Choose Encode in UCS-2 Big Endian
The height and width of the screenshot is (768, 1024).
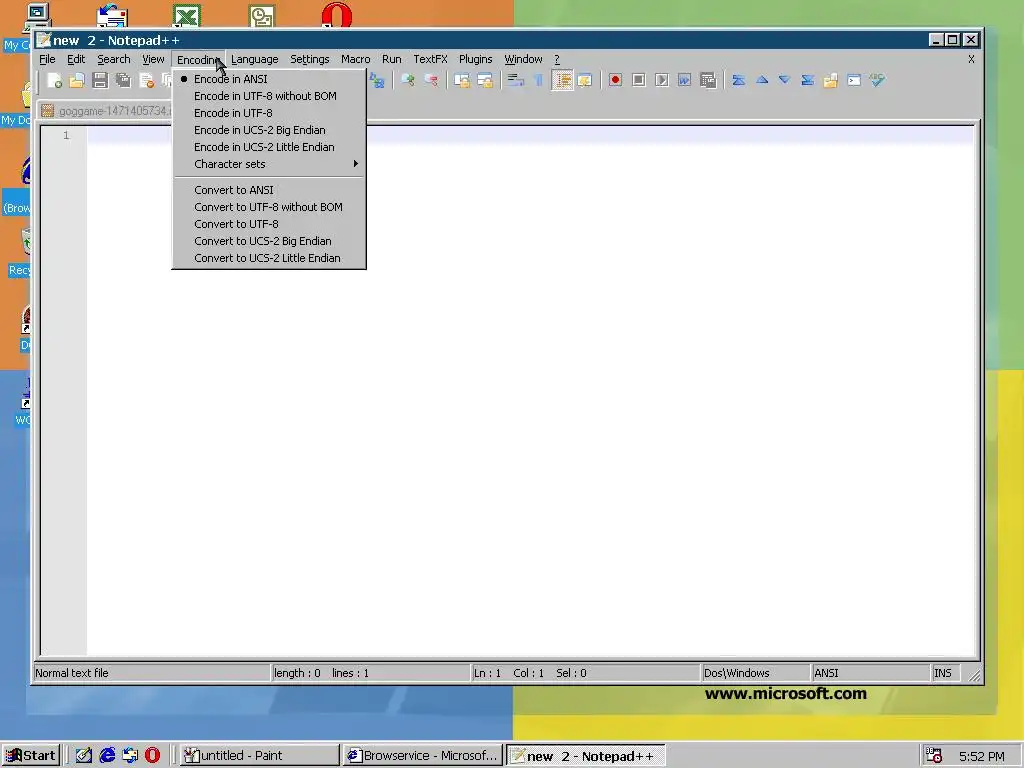tap(268, 130)
